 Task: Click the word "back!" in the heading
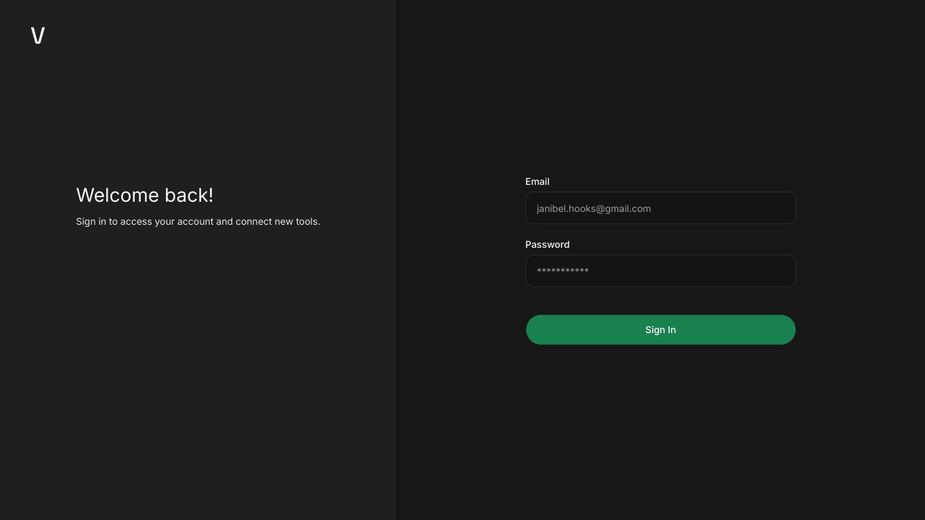[x=189, y=195]
